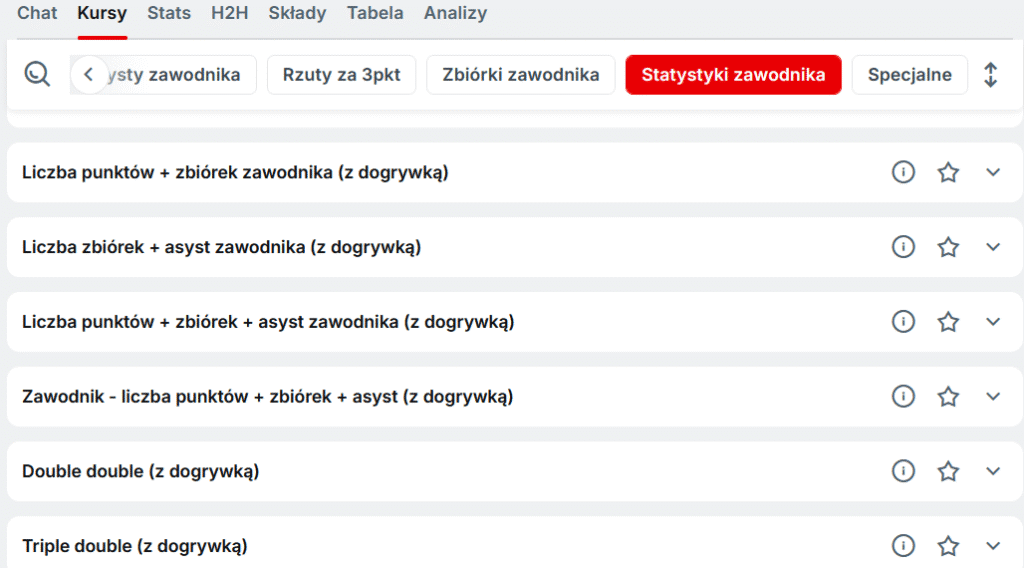Switch to the Chat tab
This screenshot has height=568, width=1024.
click(x=37, y=13)
